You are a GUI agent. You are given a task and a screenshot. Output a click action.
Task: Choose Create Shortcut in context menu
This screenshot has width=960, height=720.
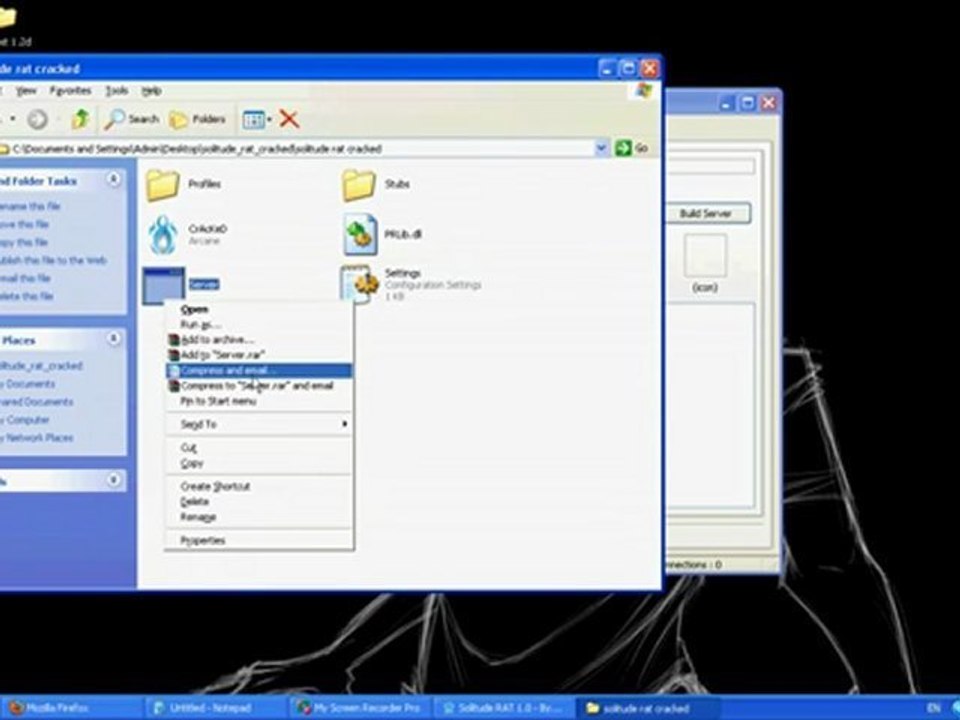(x=260, y=487)
